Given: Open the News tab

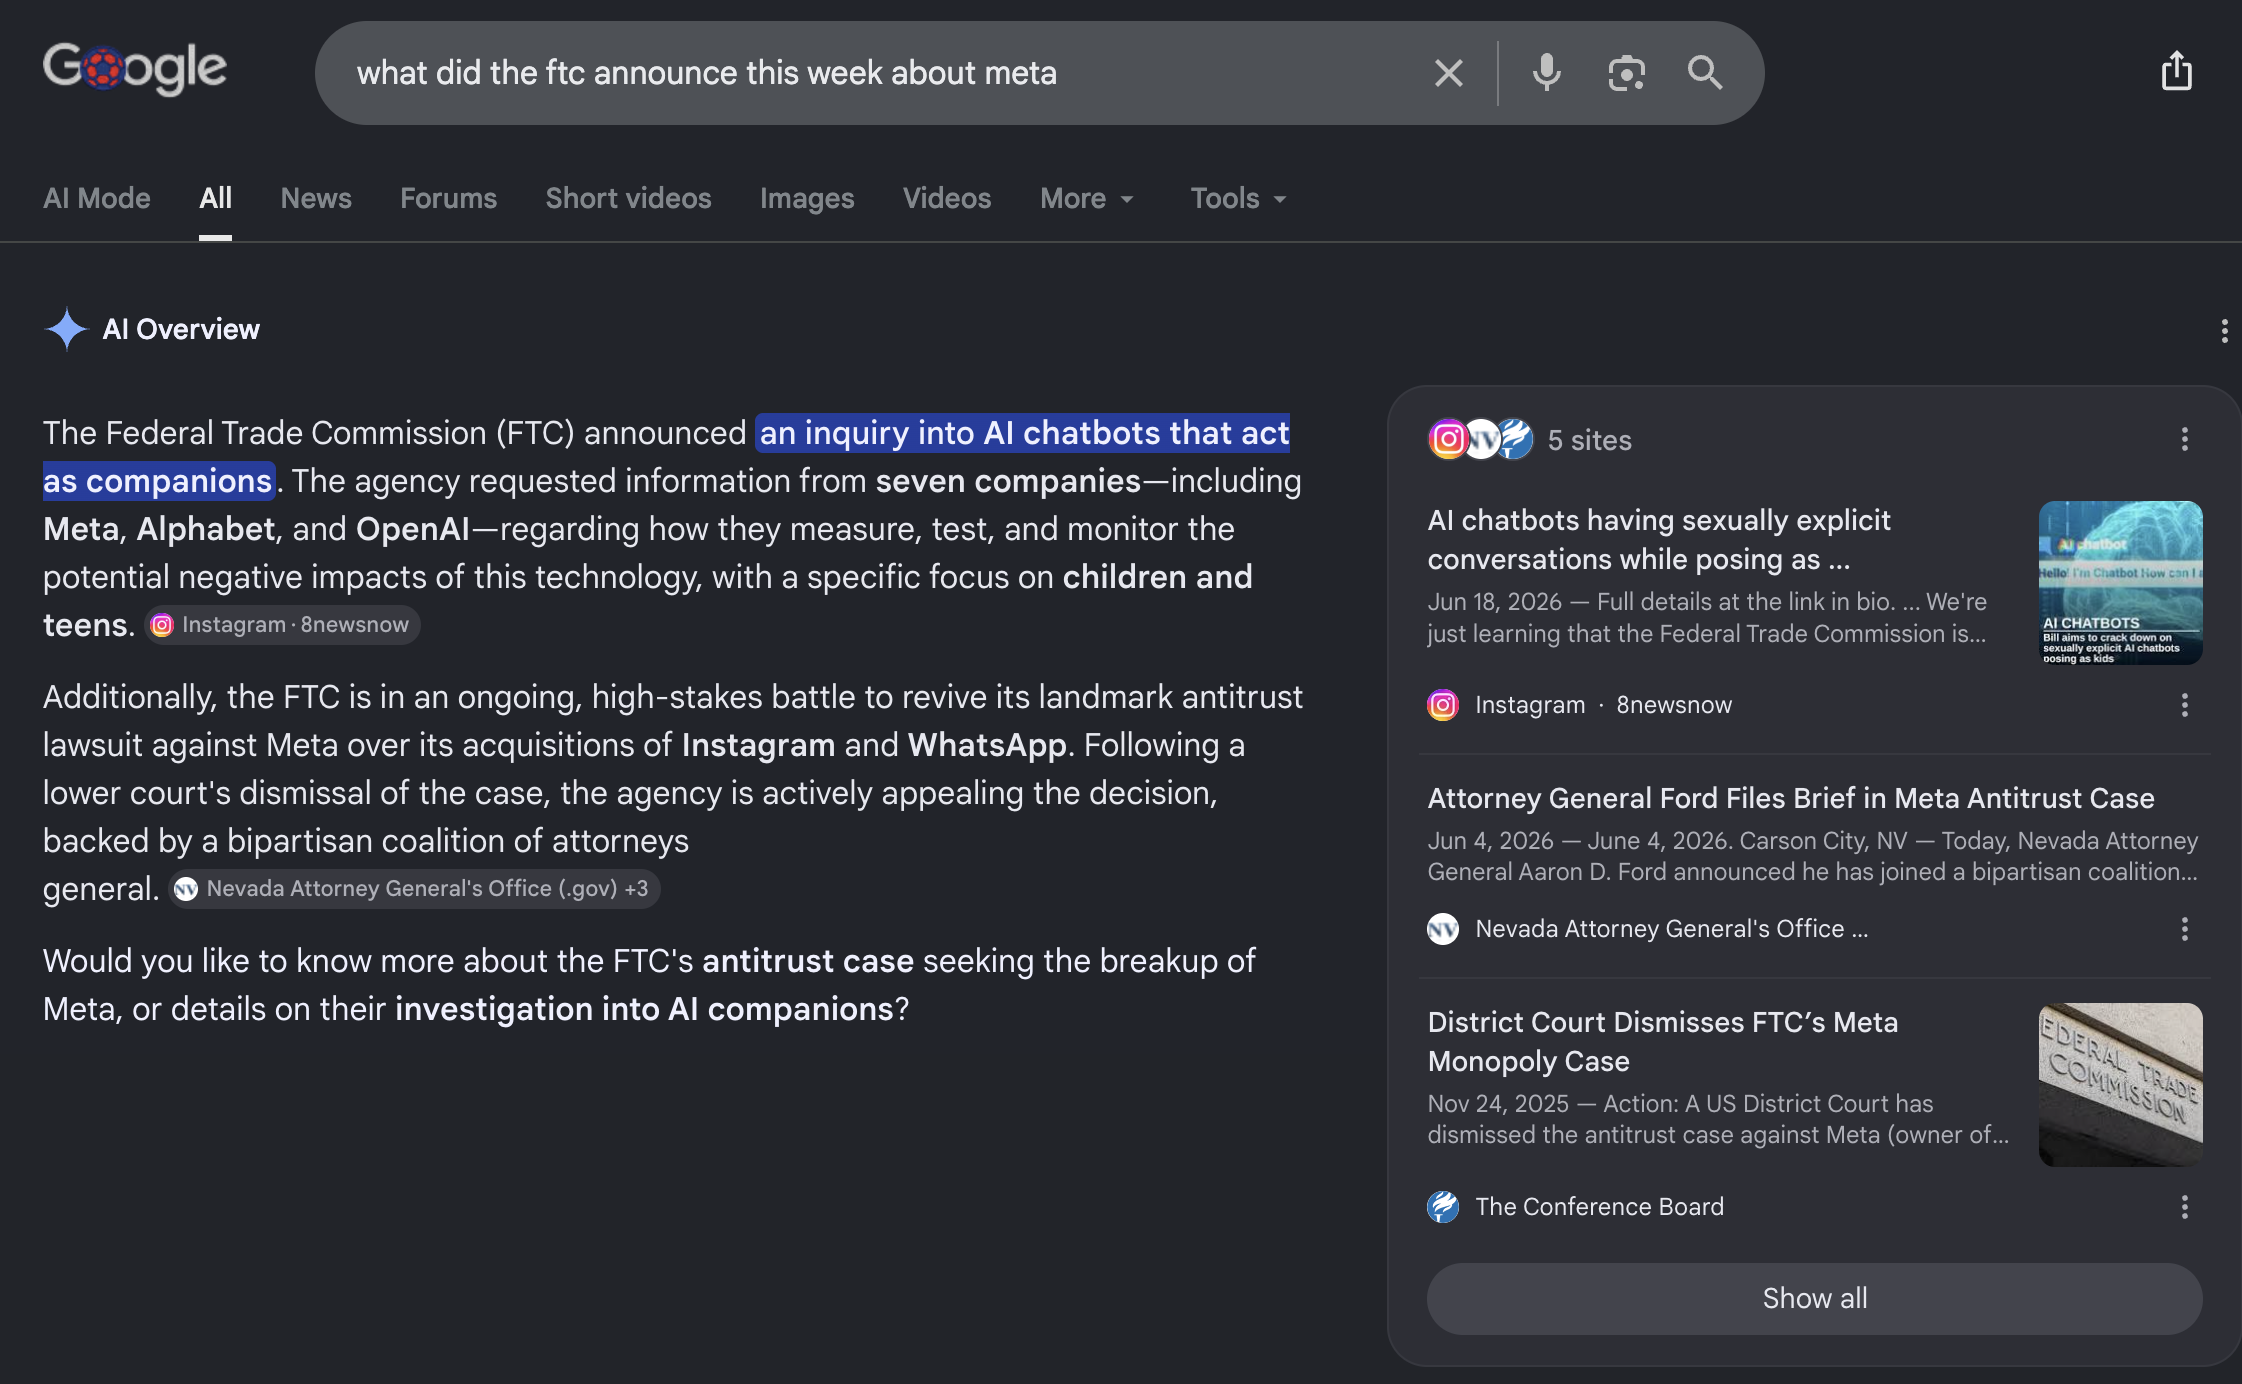Looking at the screenshot, I should click(316, 198).
